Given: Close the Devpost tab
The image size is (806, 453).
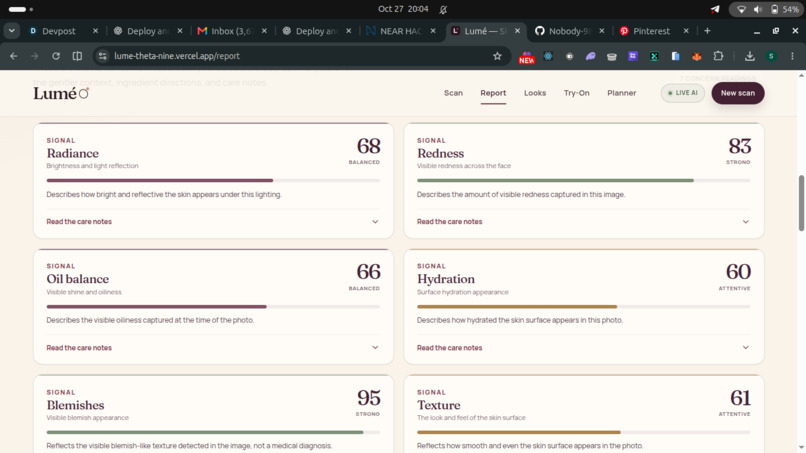Looking at the screenshot, I should tap(95, 31).
